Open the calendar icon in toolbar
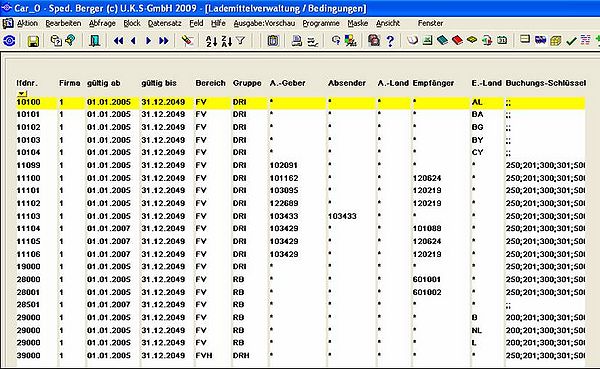 click(x=502, y=40)
